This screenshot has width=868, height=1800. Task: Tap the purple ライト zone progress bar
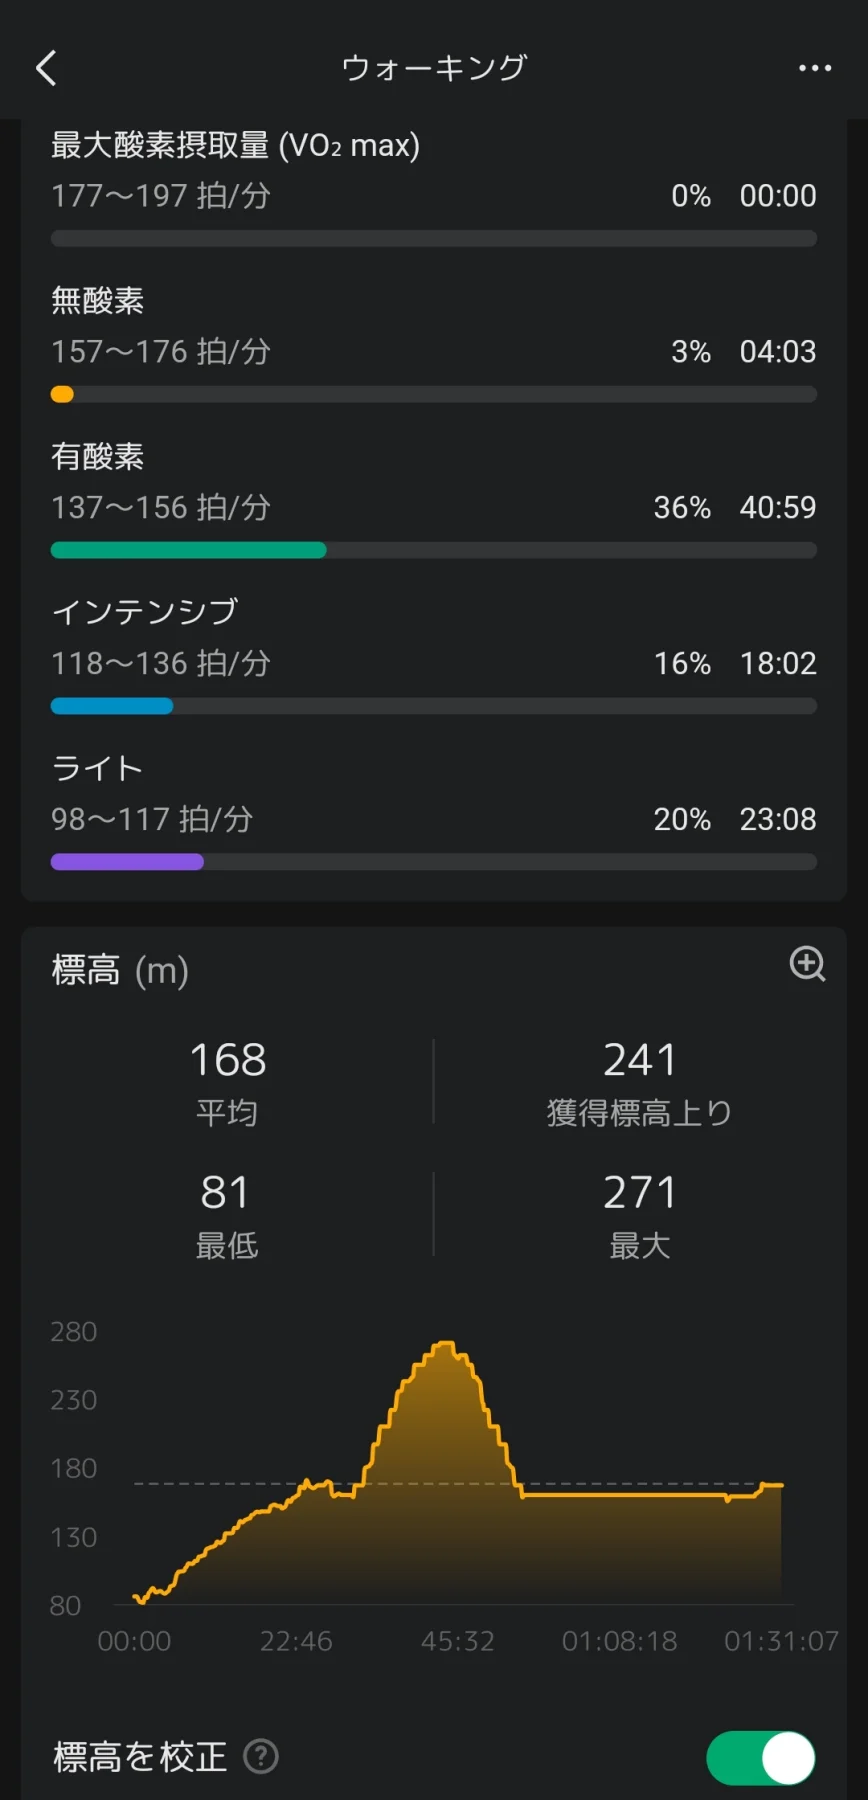click(127, 862)
